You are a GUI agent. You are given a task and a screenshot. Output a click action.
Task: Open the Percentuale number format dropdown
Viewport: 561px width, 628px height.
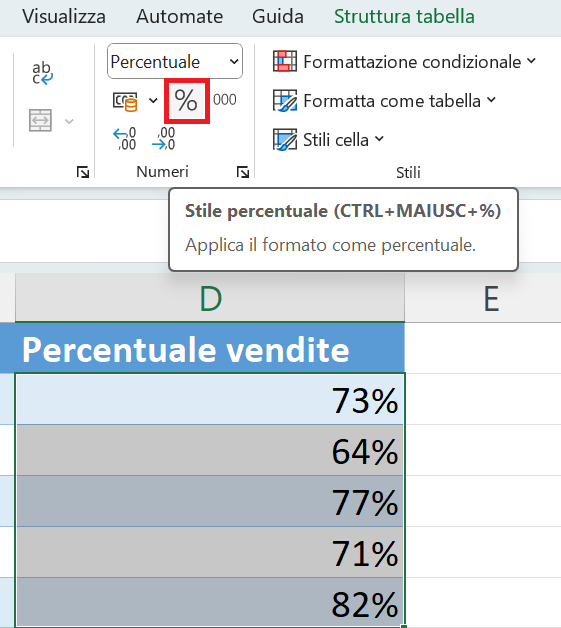point(175,61)
